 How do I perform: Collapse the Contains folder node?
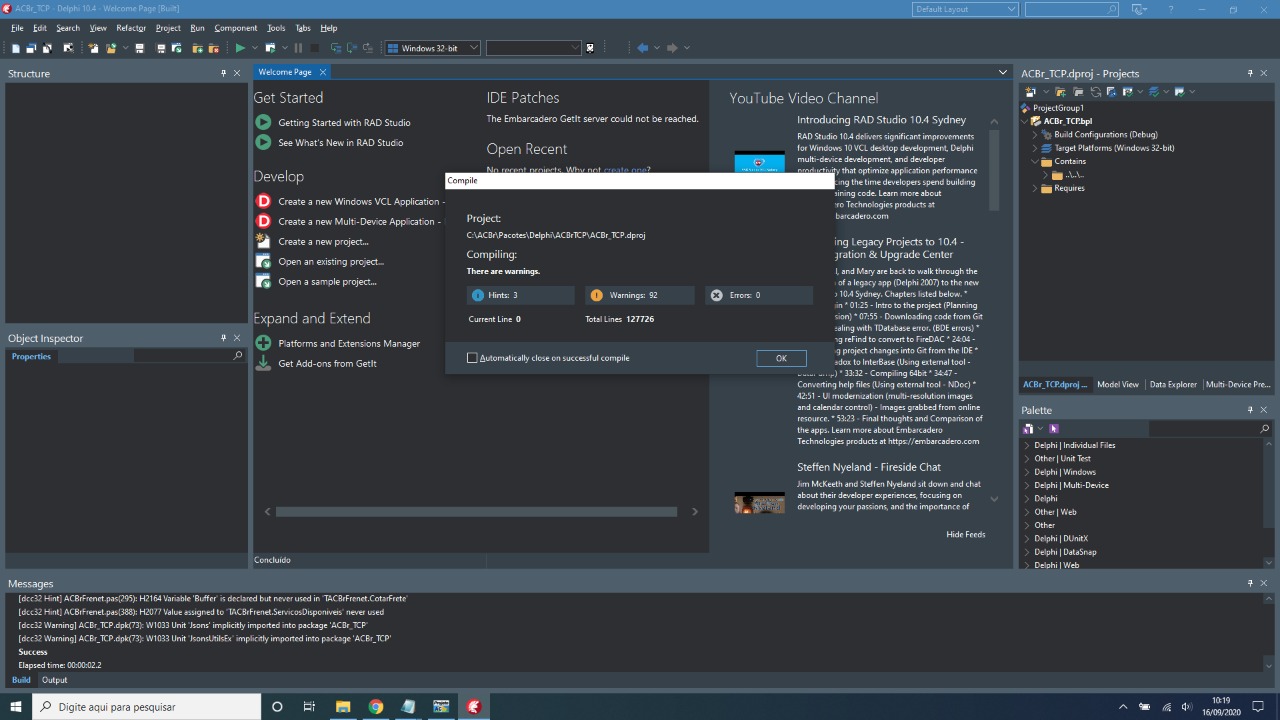click(x=1036, y=161)
